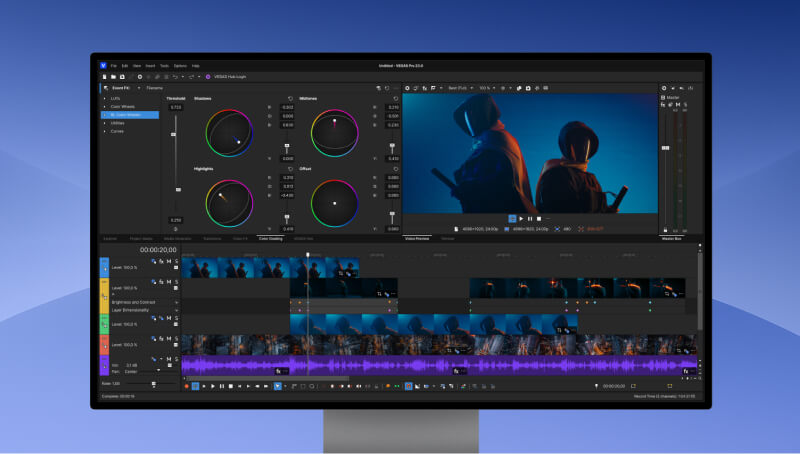
Task: Click Play in the timeline transport bar
Action: 213,387
